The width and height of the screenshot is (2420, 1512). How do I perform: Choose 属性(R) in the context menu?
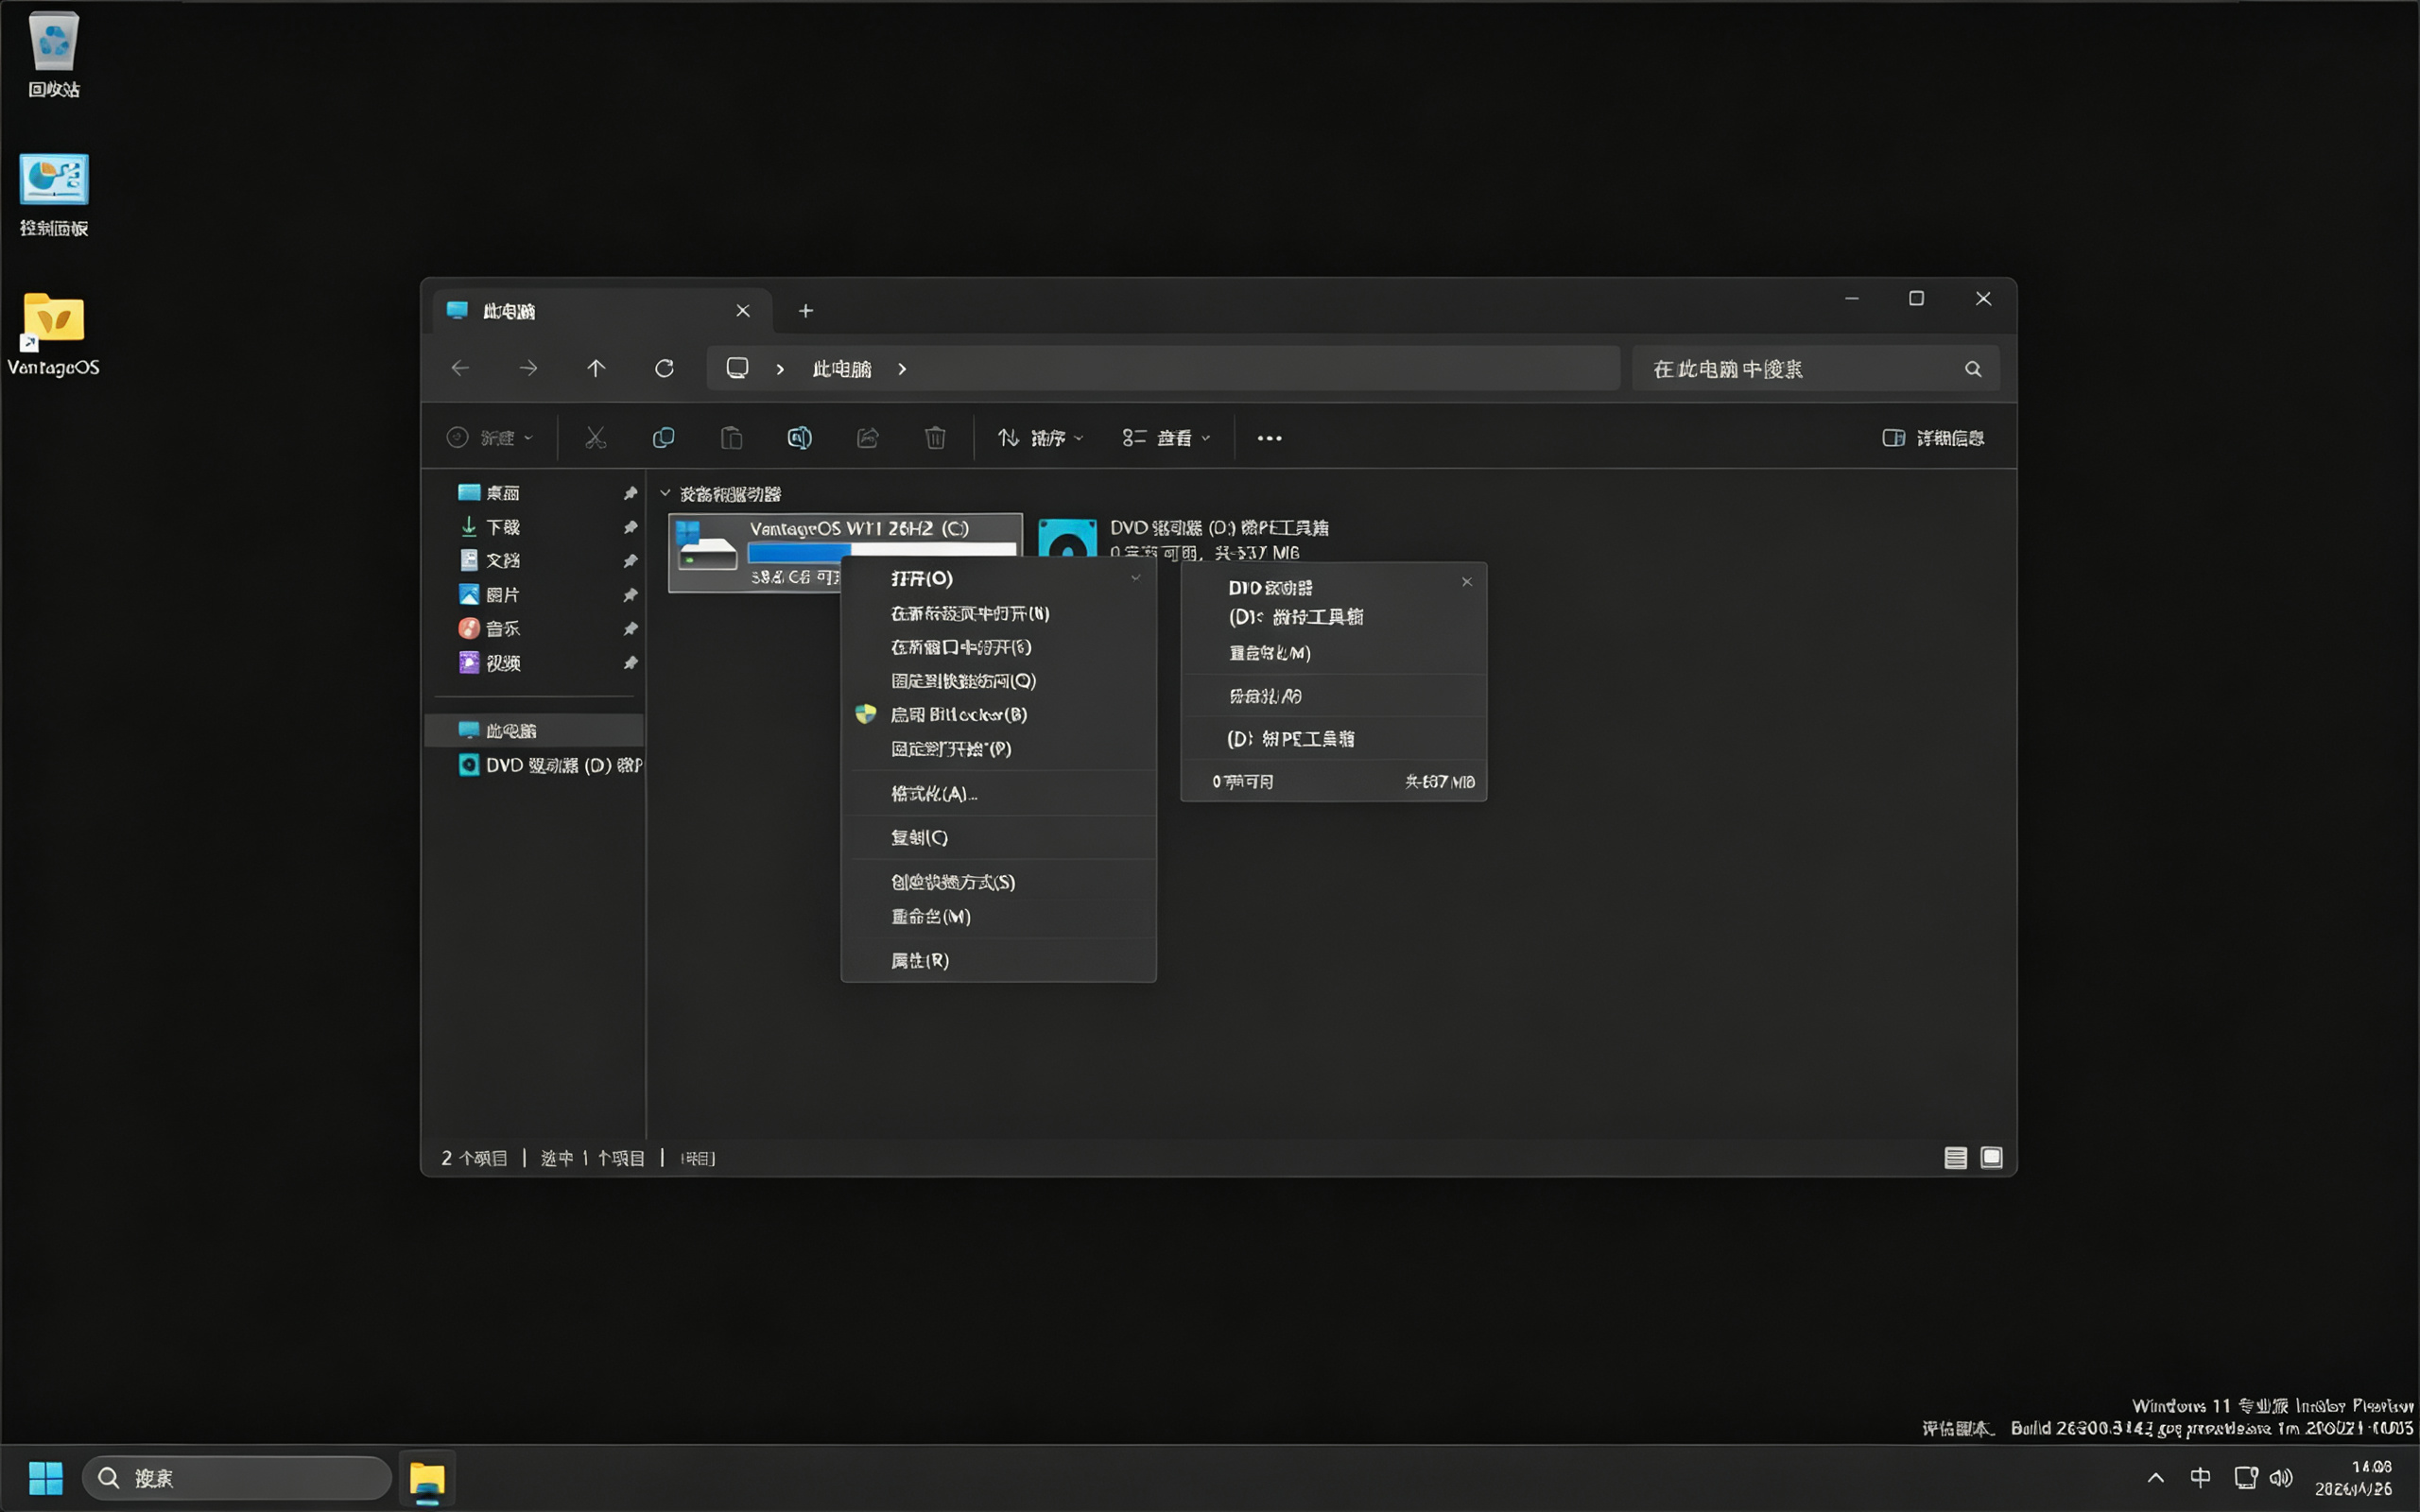pyautogui.click(x=998, y=960)
